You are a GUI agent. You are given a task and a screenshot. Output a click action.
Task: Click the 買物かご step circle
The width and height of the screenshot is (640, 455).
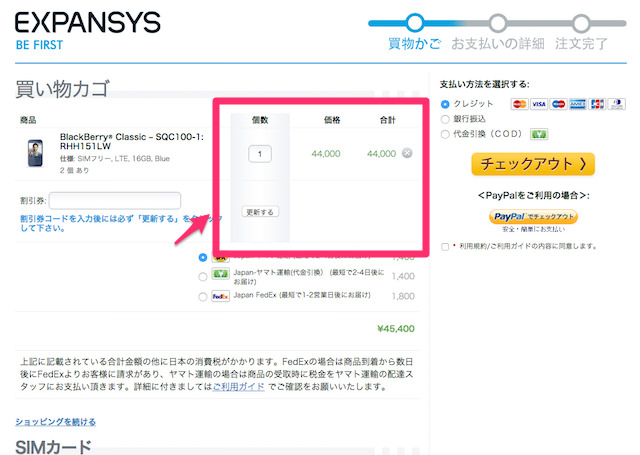tap(415, 23)
